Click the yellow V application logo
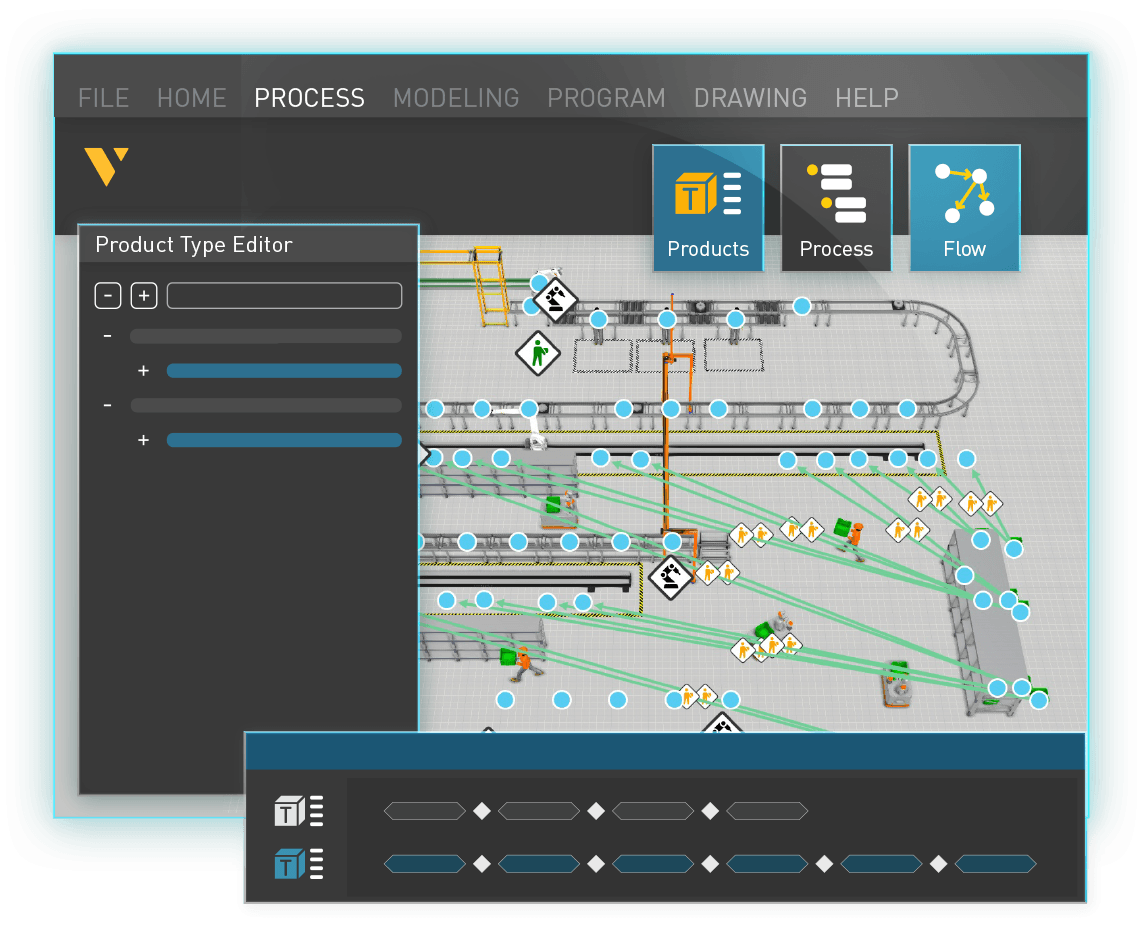The image size is (1137, 948). coord(107,166)
